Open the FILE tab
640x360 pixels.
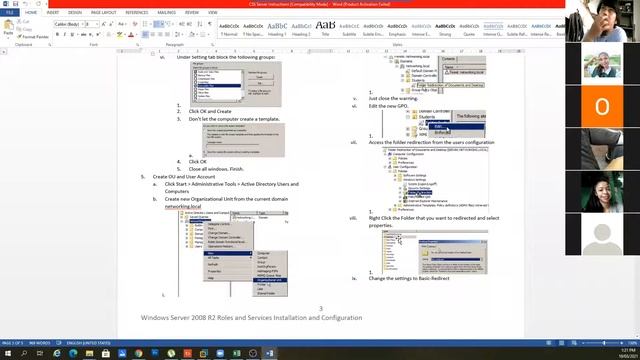pyautogui.click(x=9, y=13)
